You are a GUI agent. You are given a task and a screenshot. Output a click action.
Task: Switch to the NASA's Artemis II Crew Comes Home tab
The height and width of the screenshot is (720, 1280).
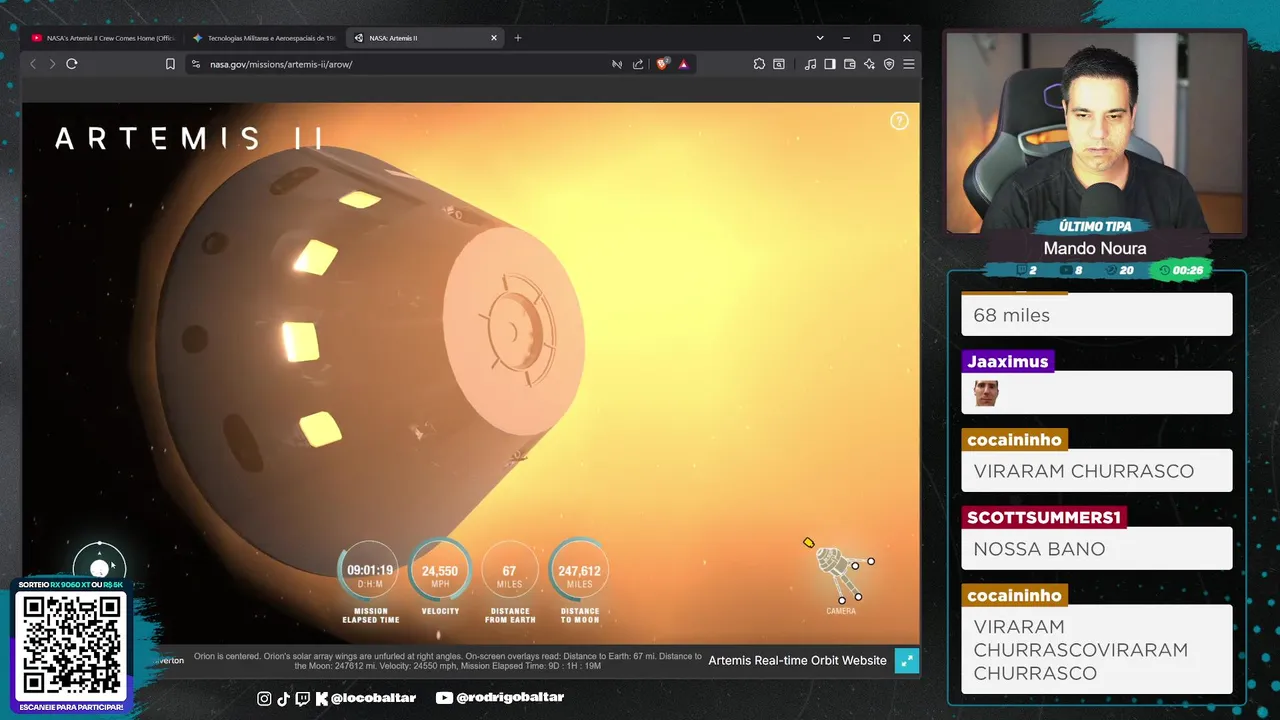103,38
